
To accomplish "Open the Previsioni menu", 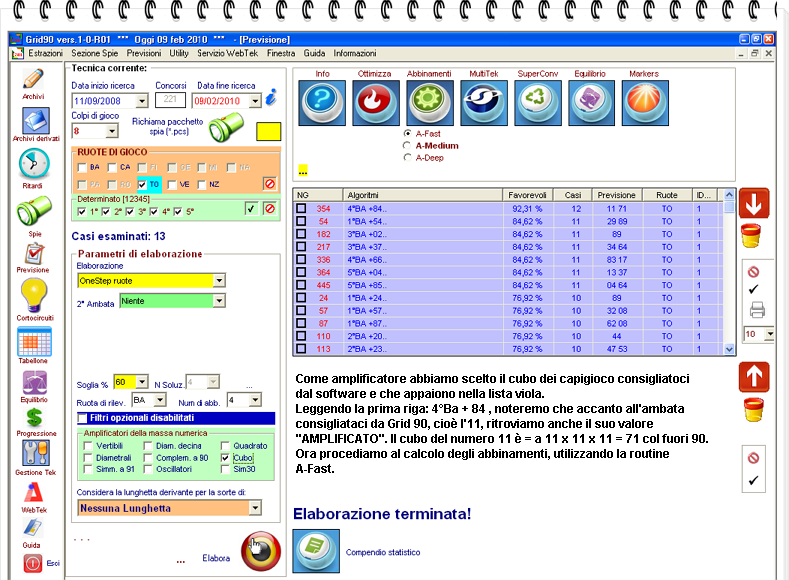I will tap(143, 52).
